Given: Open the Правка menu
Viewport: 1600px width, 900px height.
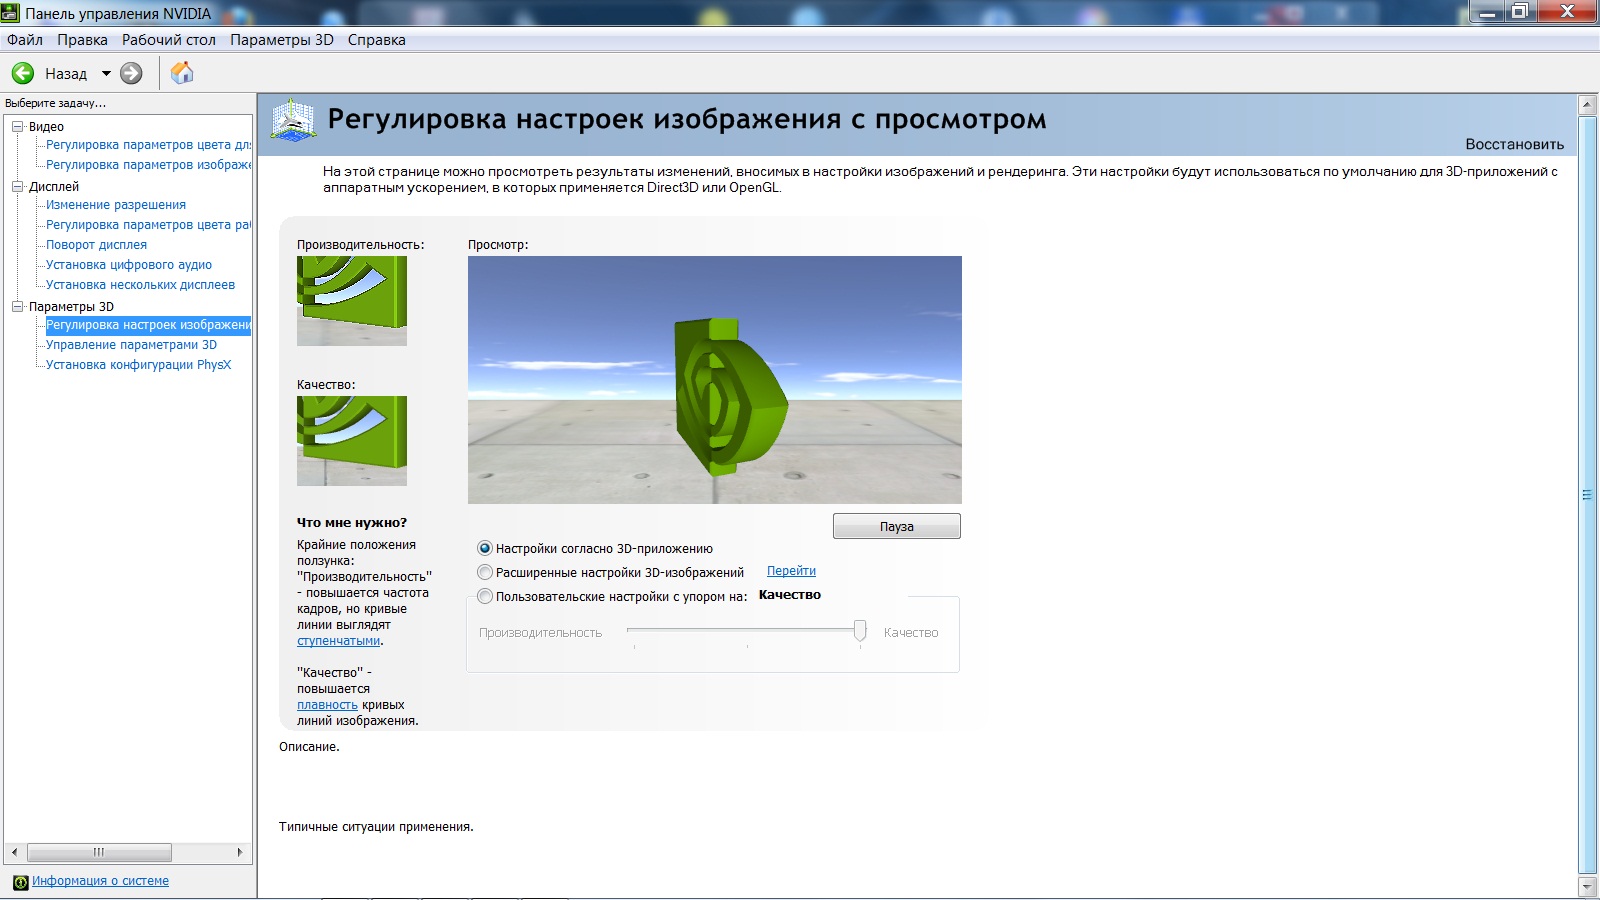Looking at the screenshot, I should pyautogui.click(x=82, y=40).
